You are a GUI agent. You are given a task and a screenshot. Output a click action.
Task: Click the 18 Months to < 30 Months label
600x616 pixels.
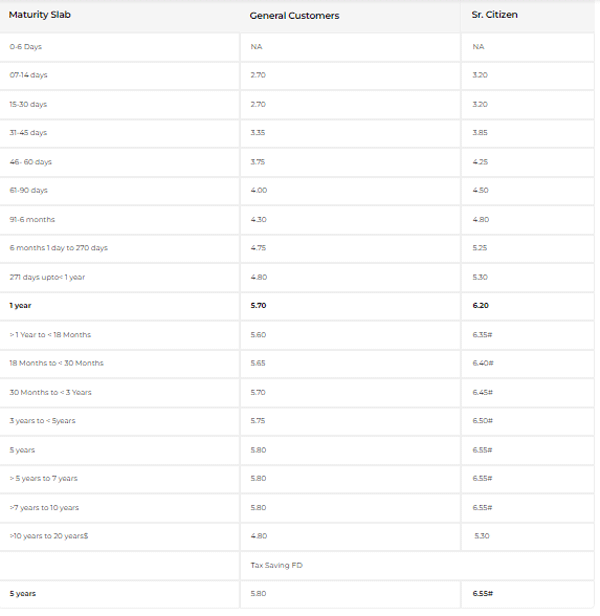pos(56,363)
